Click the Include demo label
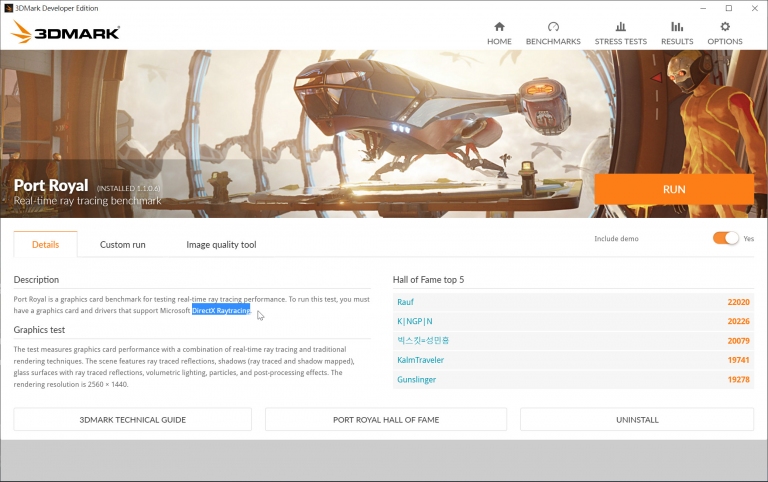This screenshot has height=482, width=768. point(616,239)
